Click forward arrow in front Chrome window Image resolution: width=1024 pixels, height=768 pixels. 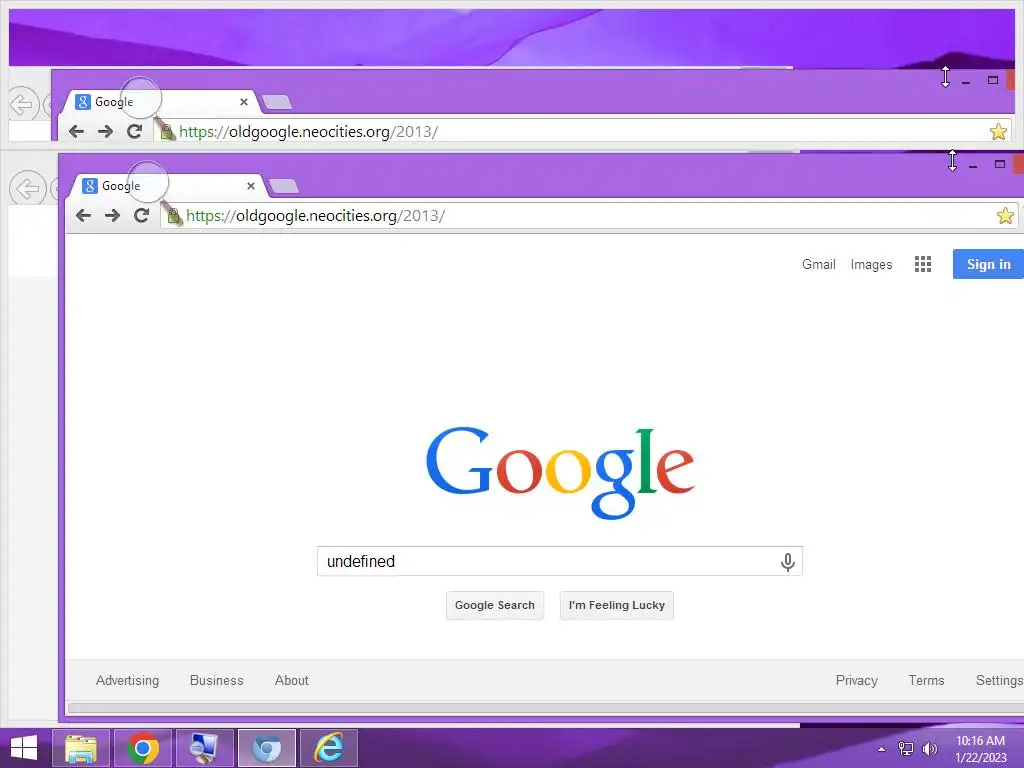(112, 216)
